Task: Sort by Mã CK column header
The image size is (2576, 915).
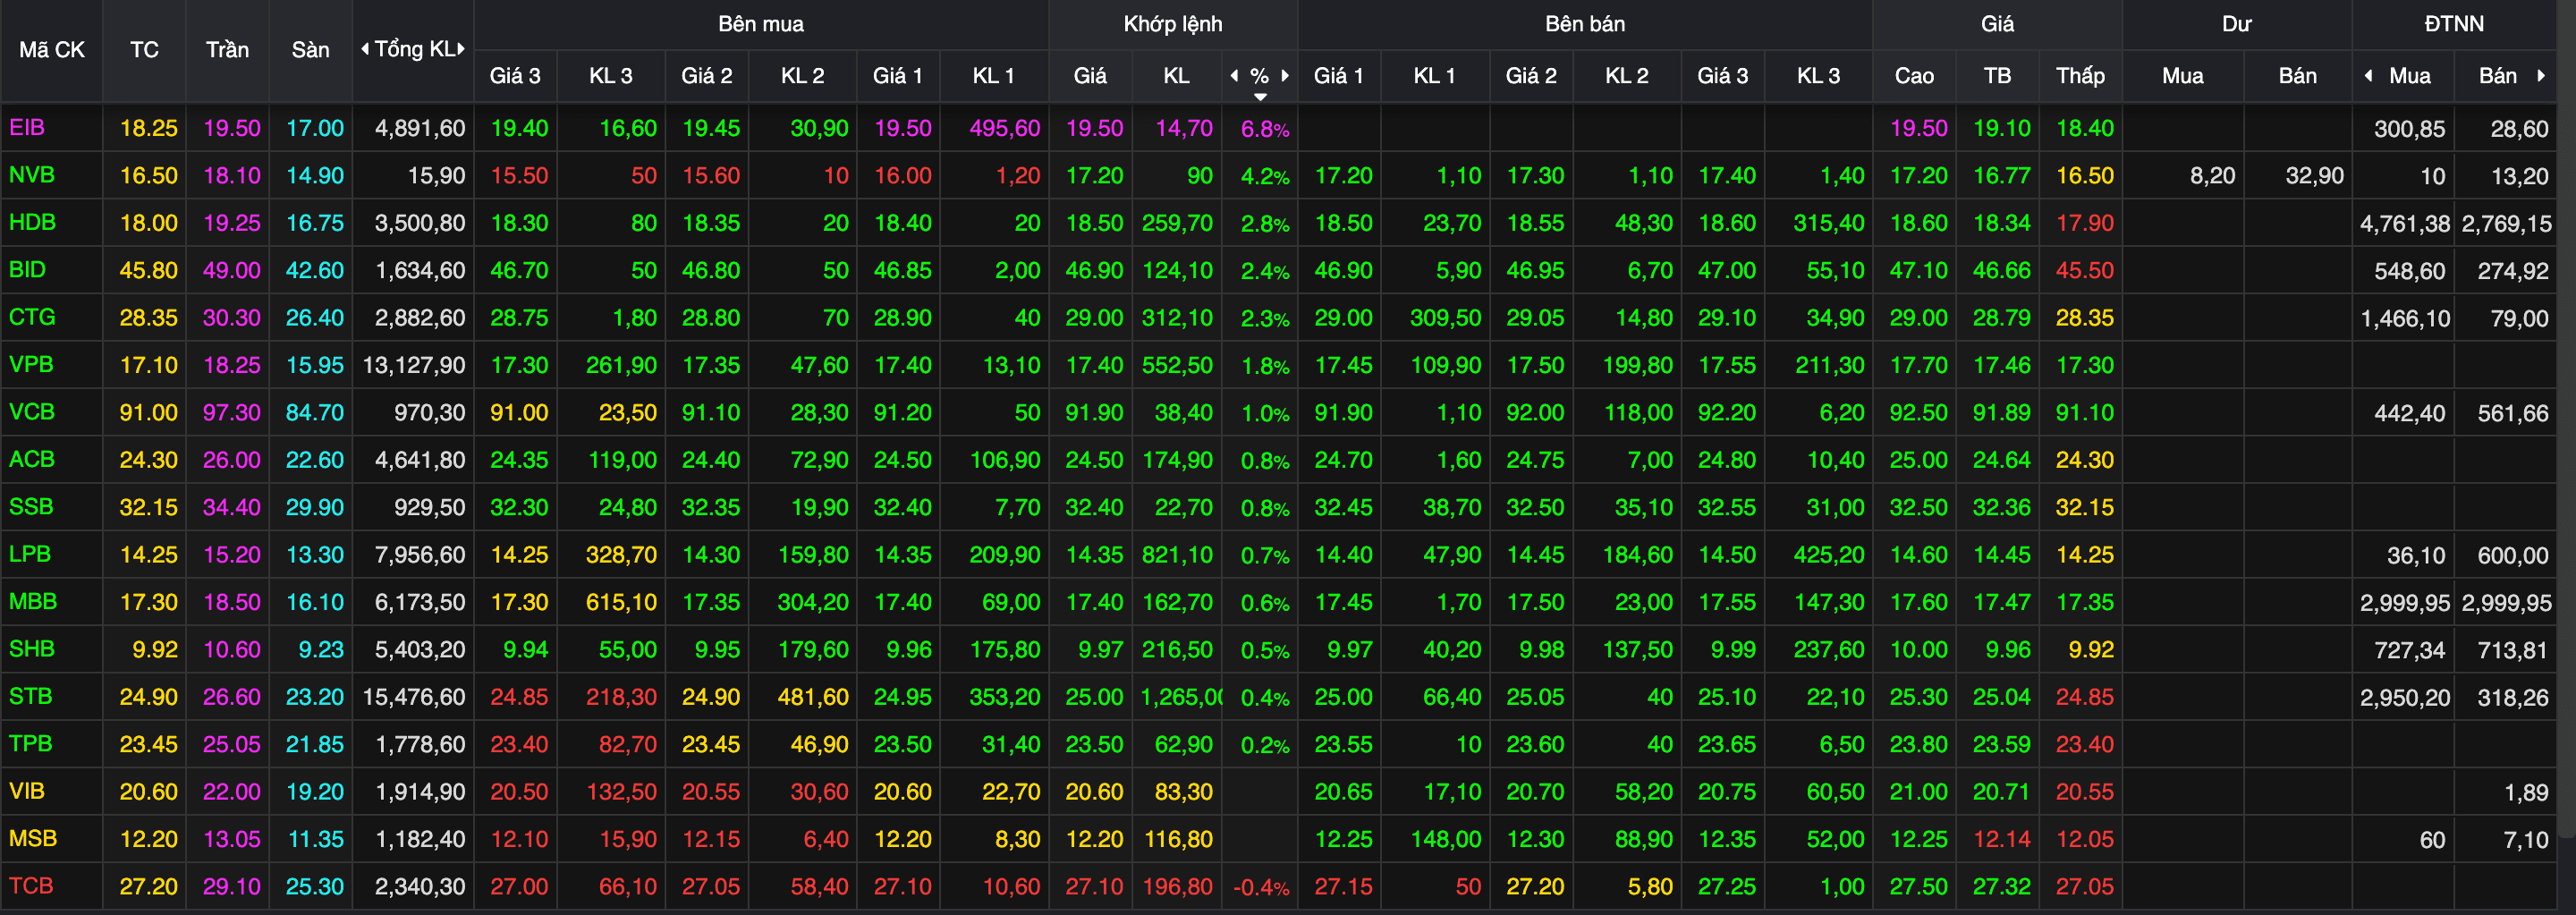Action: click(x=52, y=50)
